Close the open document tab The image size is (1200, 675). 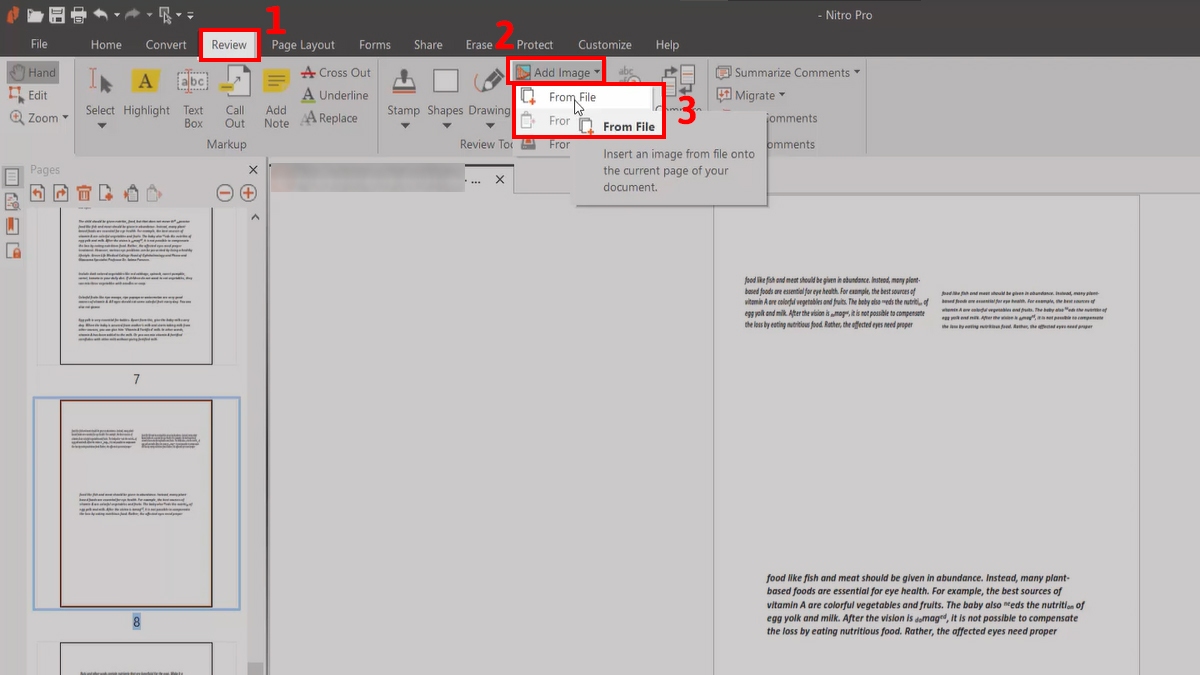(501, 180)
